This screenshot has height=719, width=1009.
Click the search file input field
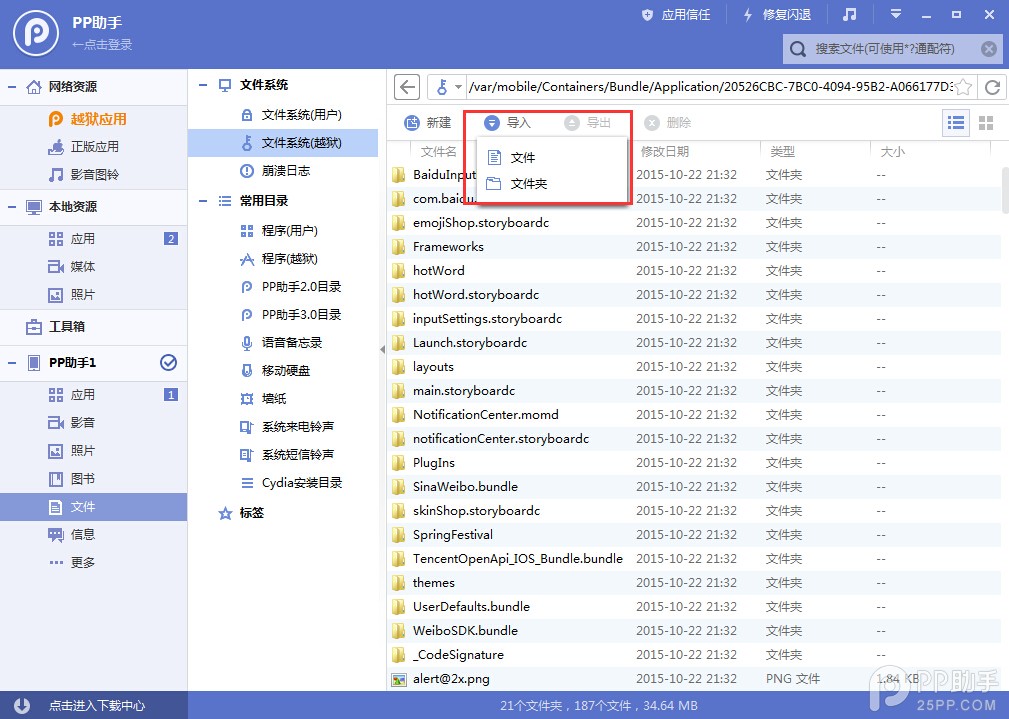[x=893, y=49]
